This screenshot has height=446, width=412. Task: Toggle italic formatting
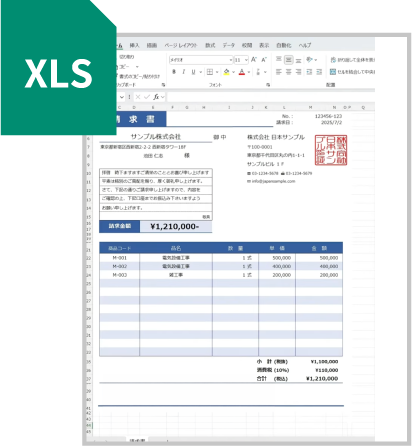183,72
